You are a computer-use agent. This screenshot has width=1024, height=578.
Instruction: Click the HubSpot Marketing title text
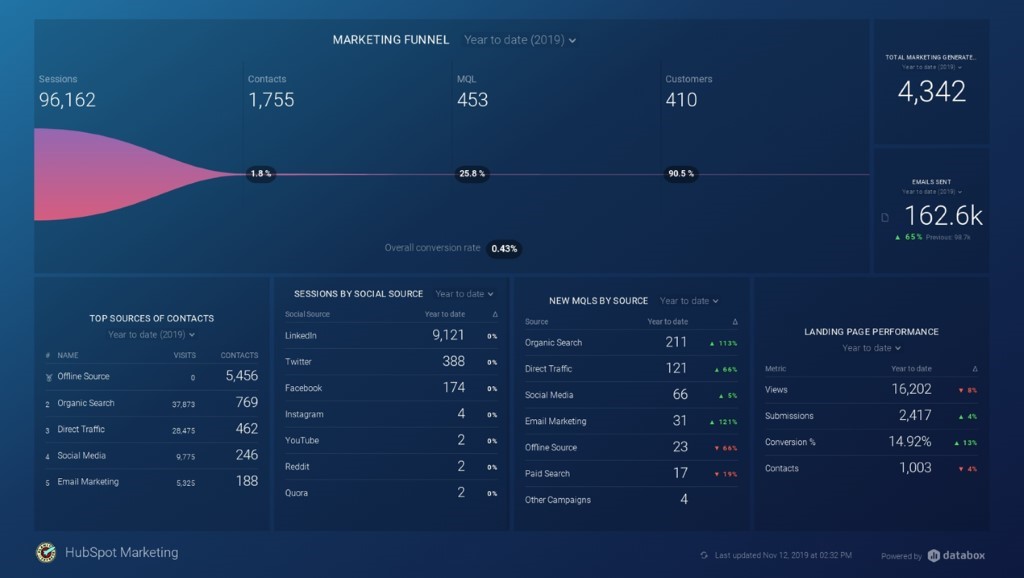click(121, 553)
